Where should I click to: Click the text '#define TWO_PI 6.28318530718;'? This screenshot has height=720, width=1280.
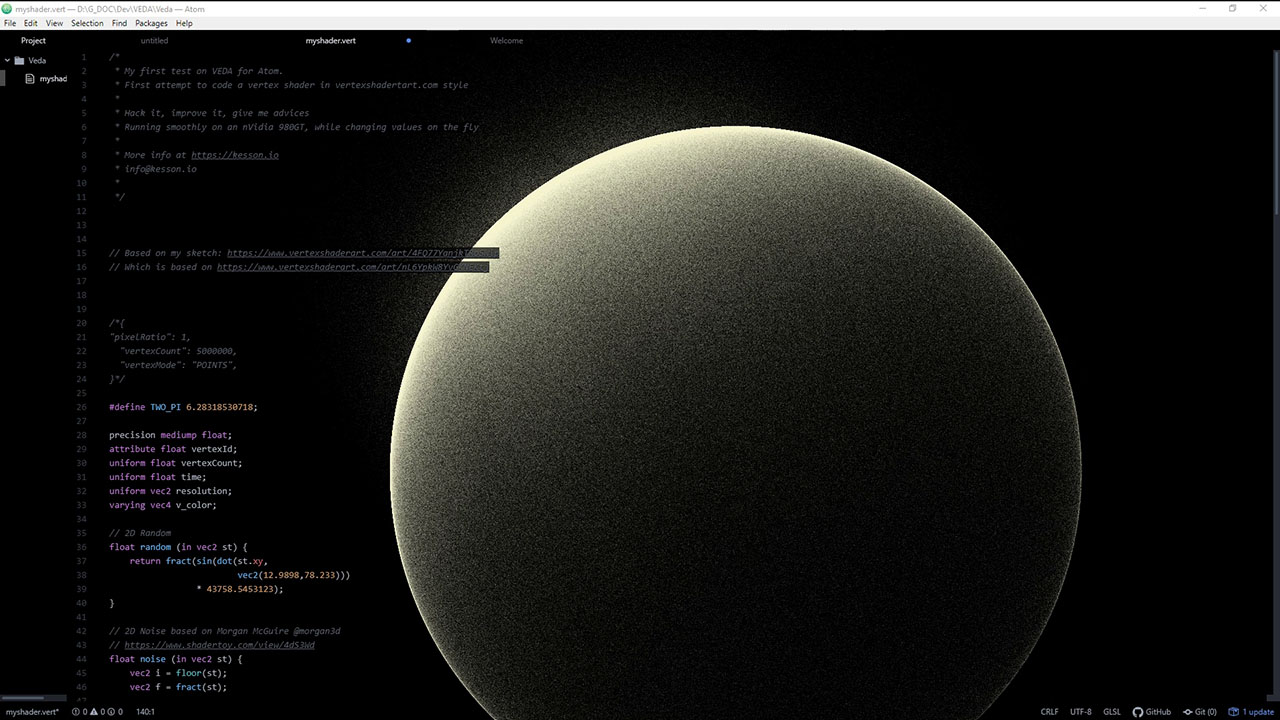pos(183,407)
